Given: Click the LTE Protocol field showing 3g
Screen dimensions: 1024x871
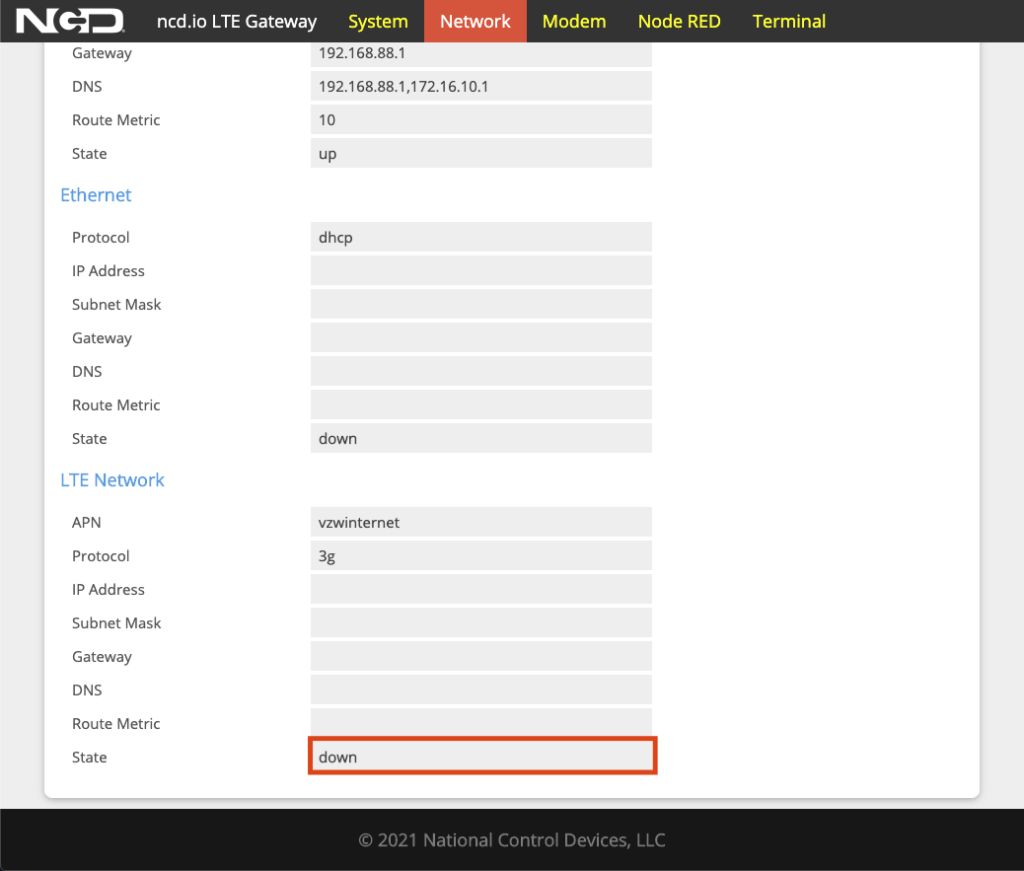Looking at the screenshot, I should point(481,556).
